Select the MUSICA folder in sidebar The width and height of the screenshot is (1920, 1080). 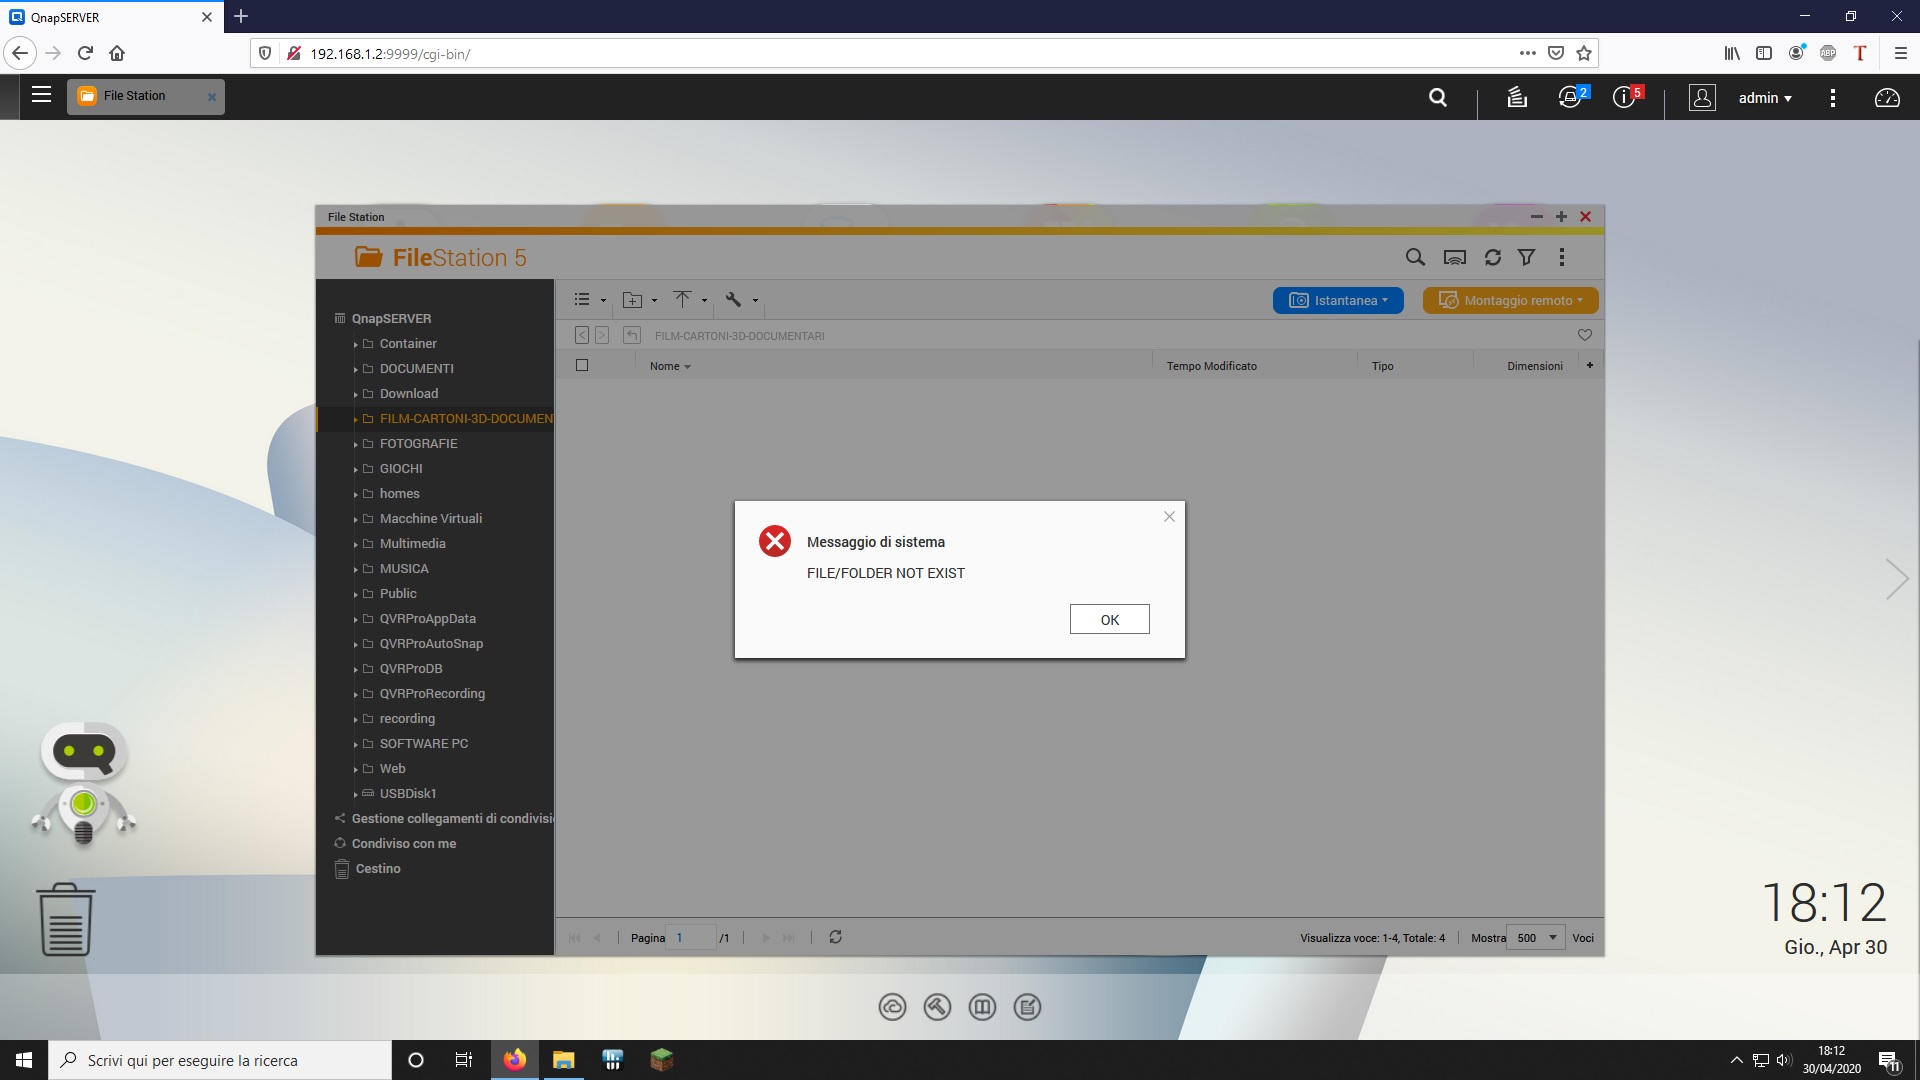(404, 568)
